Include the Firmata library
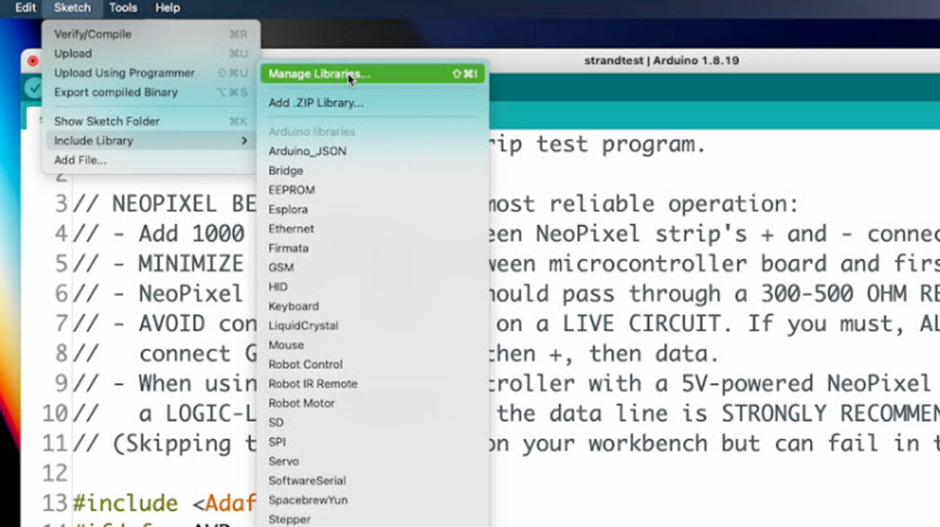The height and width of the screenshot is (527, 940). point(372,248)
